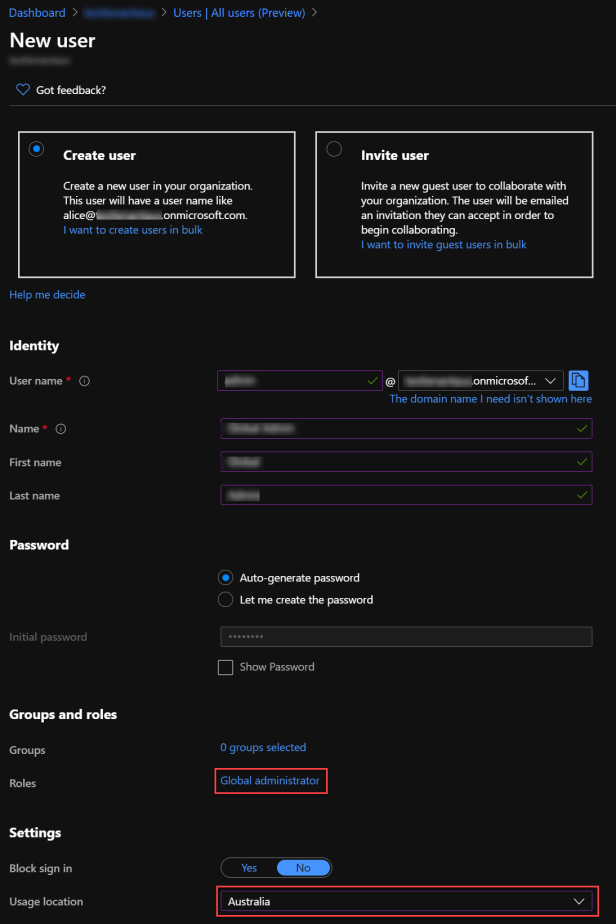Open the domain name dropdown
The width and height of the screenshot is (616, 924).
(480, 381)
